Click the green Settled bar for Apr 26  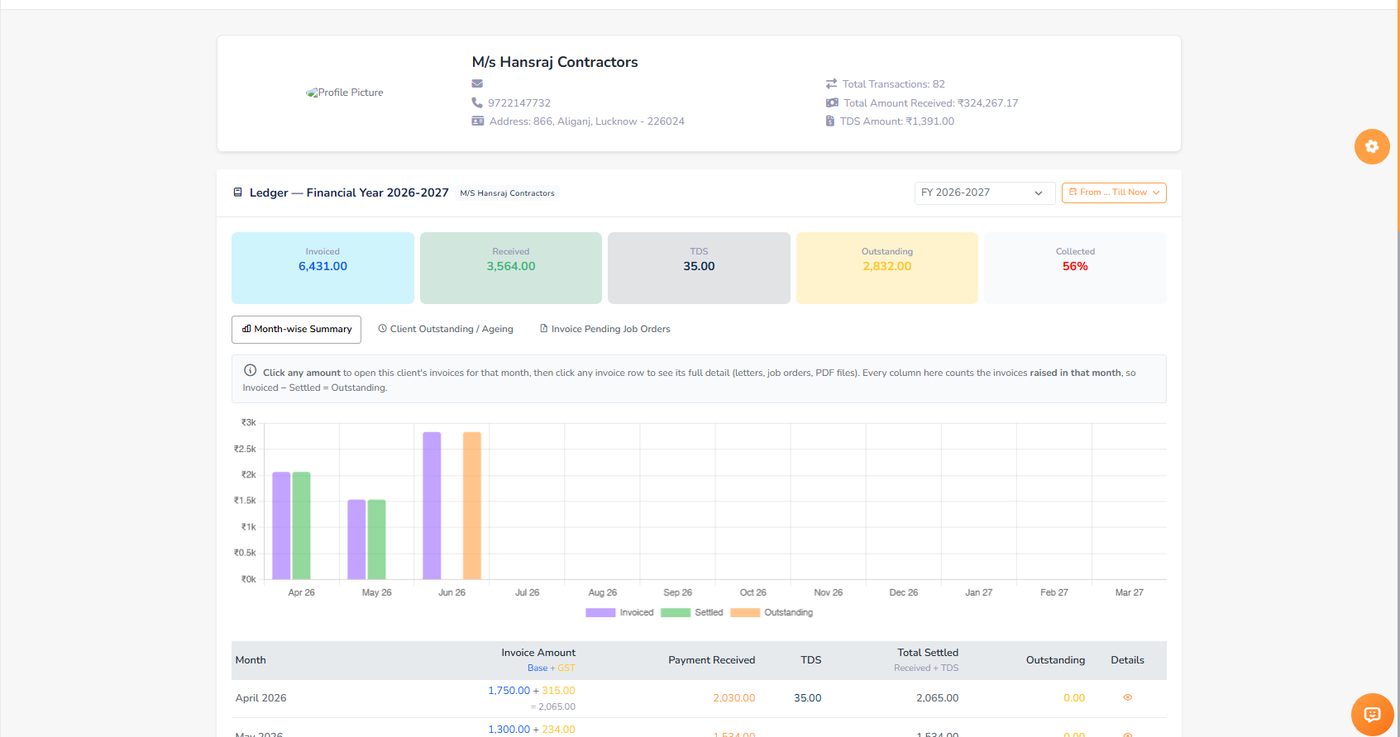pos(301,526)
